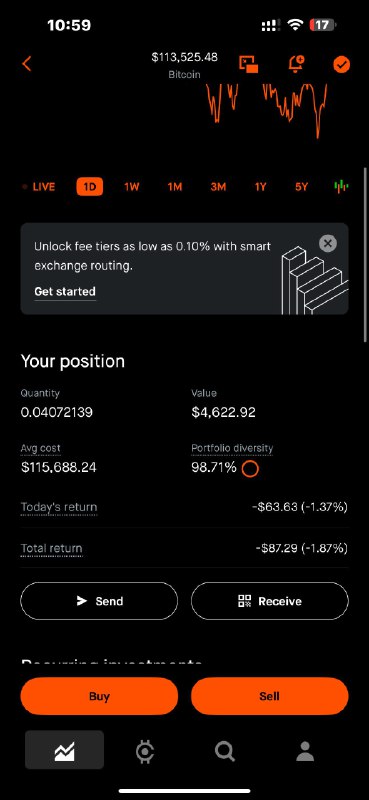Select the 1M chart range
Viewport: 369px width, 800px height.
175,187
